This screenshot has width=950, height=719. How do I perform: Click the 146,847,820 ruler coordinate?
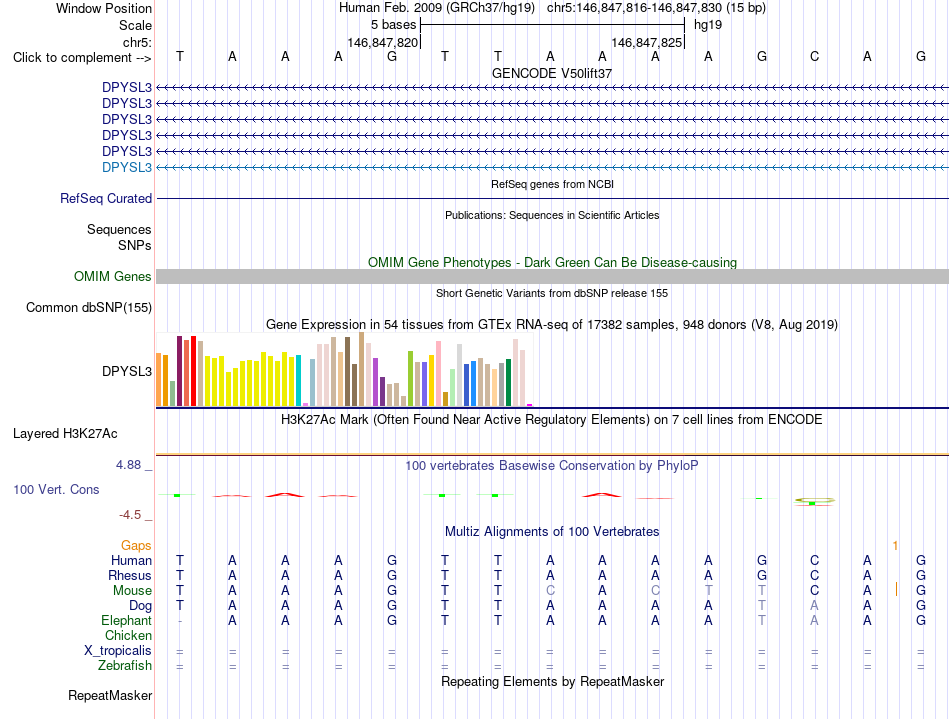click(x=383, y=42)
